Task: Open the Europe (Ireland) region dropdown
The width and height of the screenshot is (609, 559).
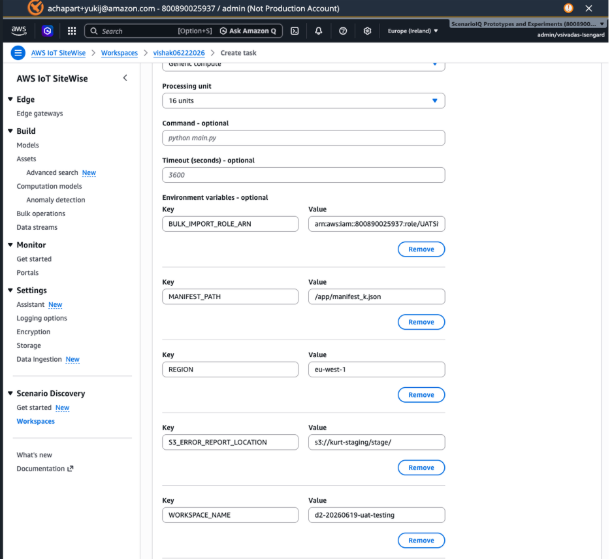Action: pos(412,31)
